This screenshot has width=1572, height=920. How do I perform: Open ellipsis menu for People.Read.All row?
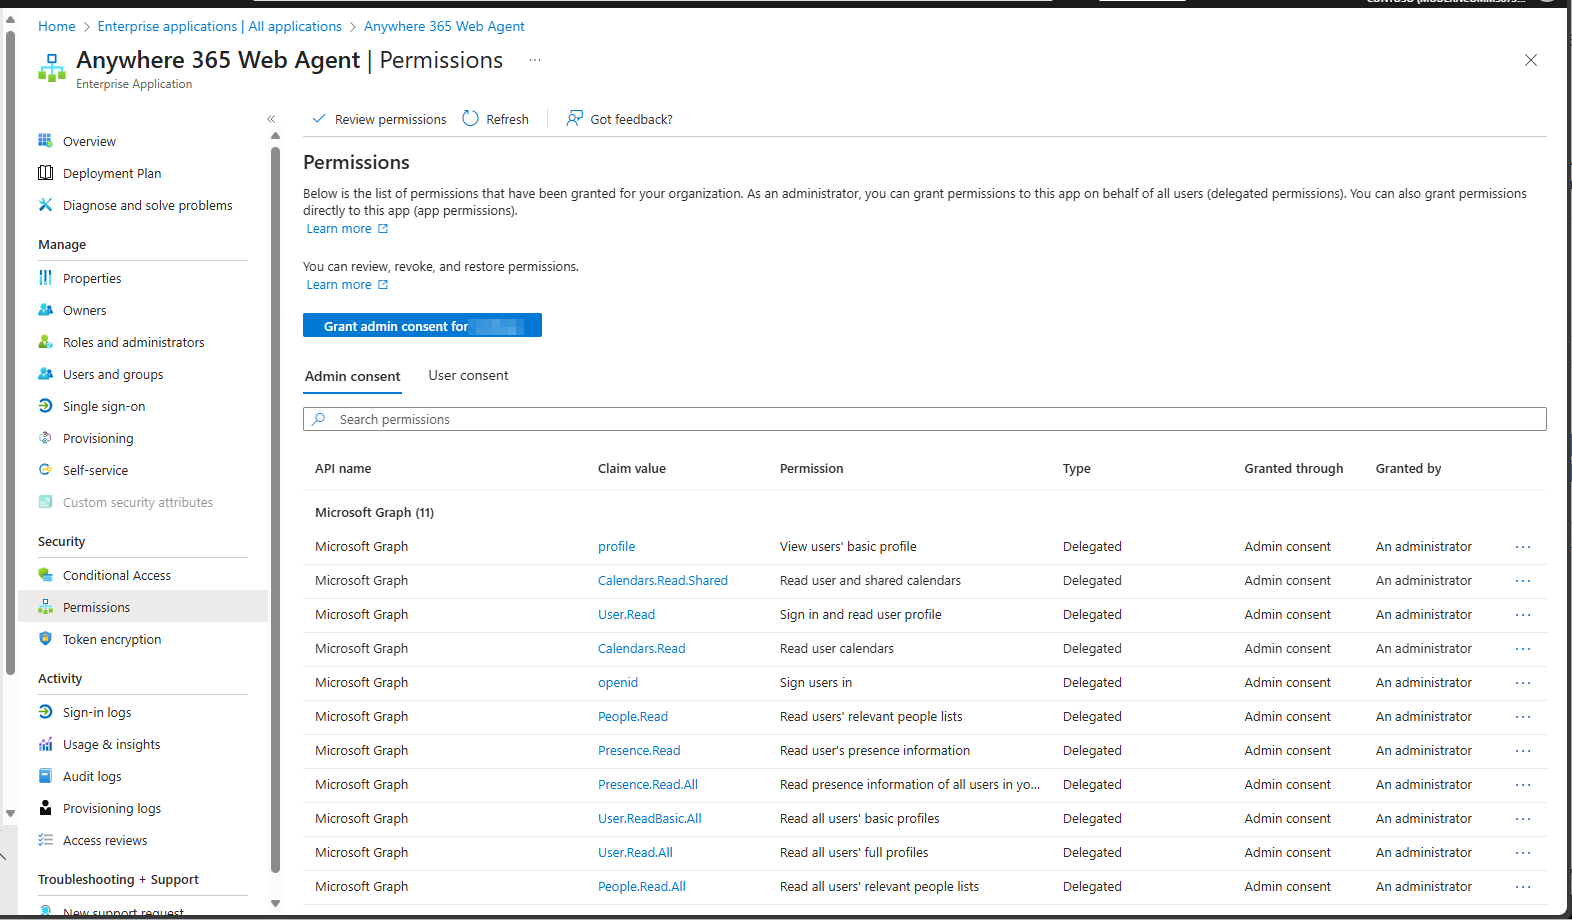pos(1523,887)
